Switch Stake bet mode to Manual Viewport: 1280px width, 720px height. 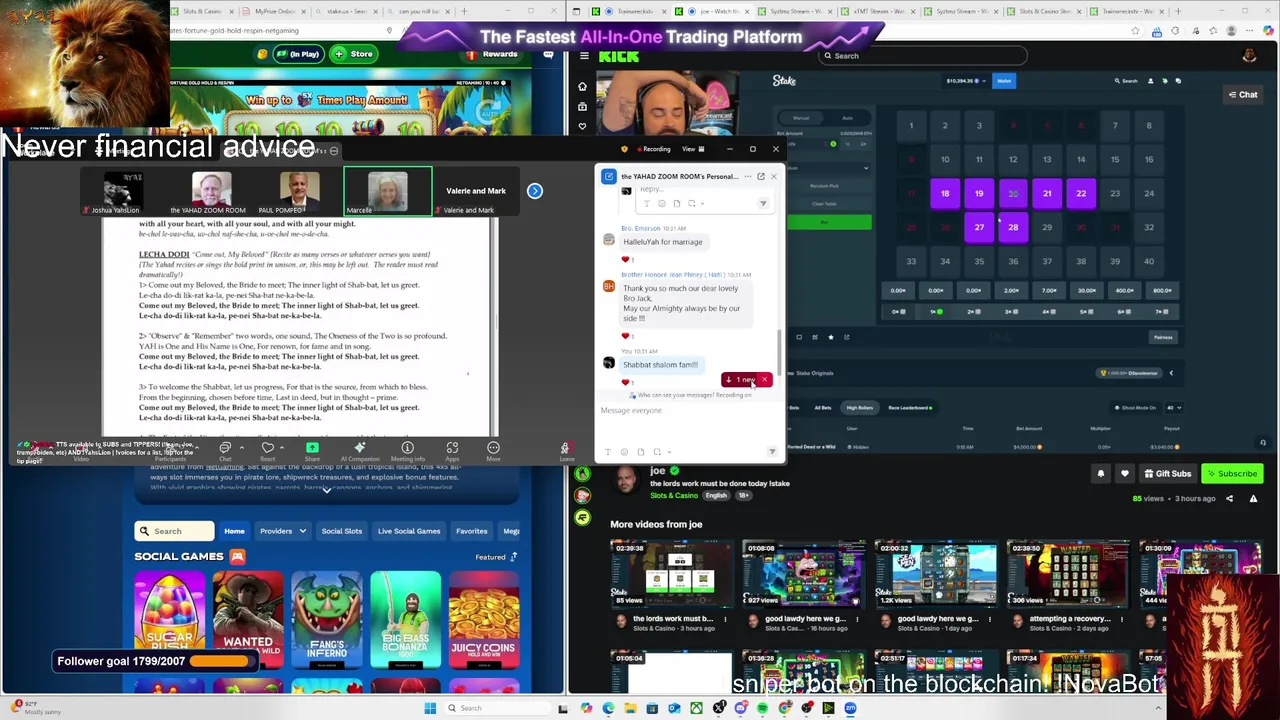click(801, 118)
